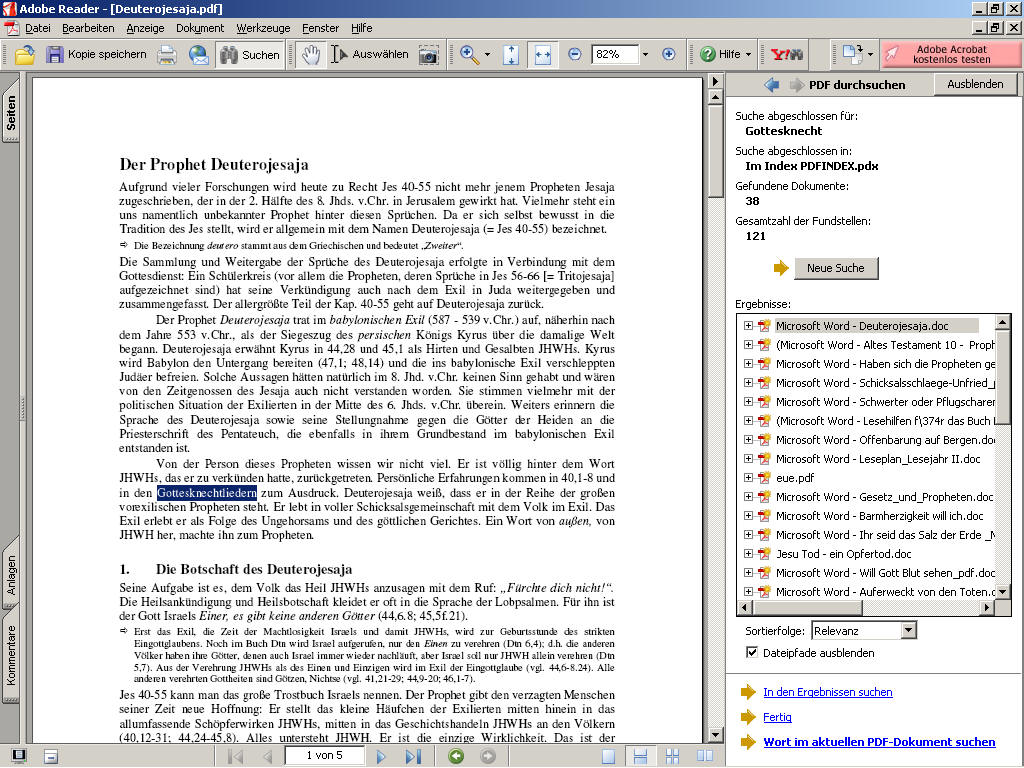Viewport: 1024px width, 768px height.
Task: Open the Dokument menu
Action: click(200, 28)
